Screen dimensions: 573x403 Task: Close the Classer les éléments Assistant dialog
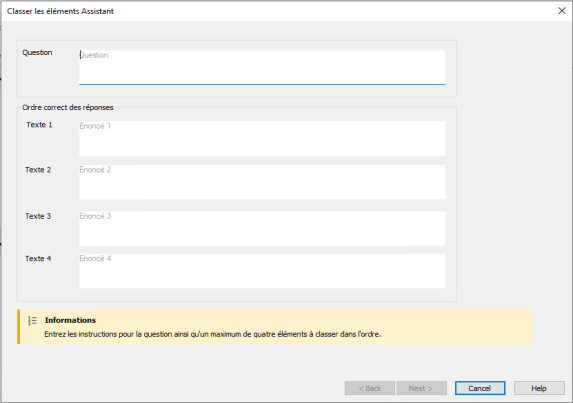(562, 11)
